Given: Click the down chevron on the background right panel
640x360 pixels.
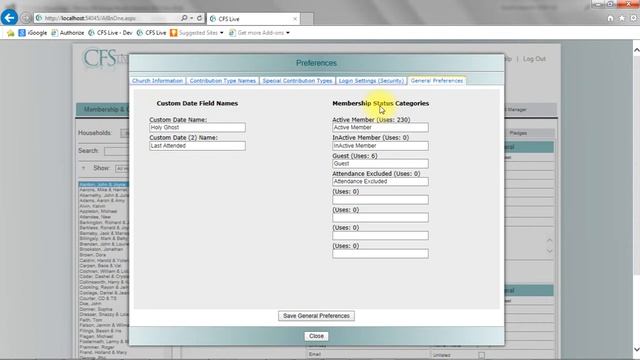Looking at the screenshot, I should point(549,251).
